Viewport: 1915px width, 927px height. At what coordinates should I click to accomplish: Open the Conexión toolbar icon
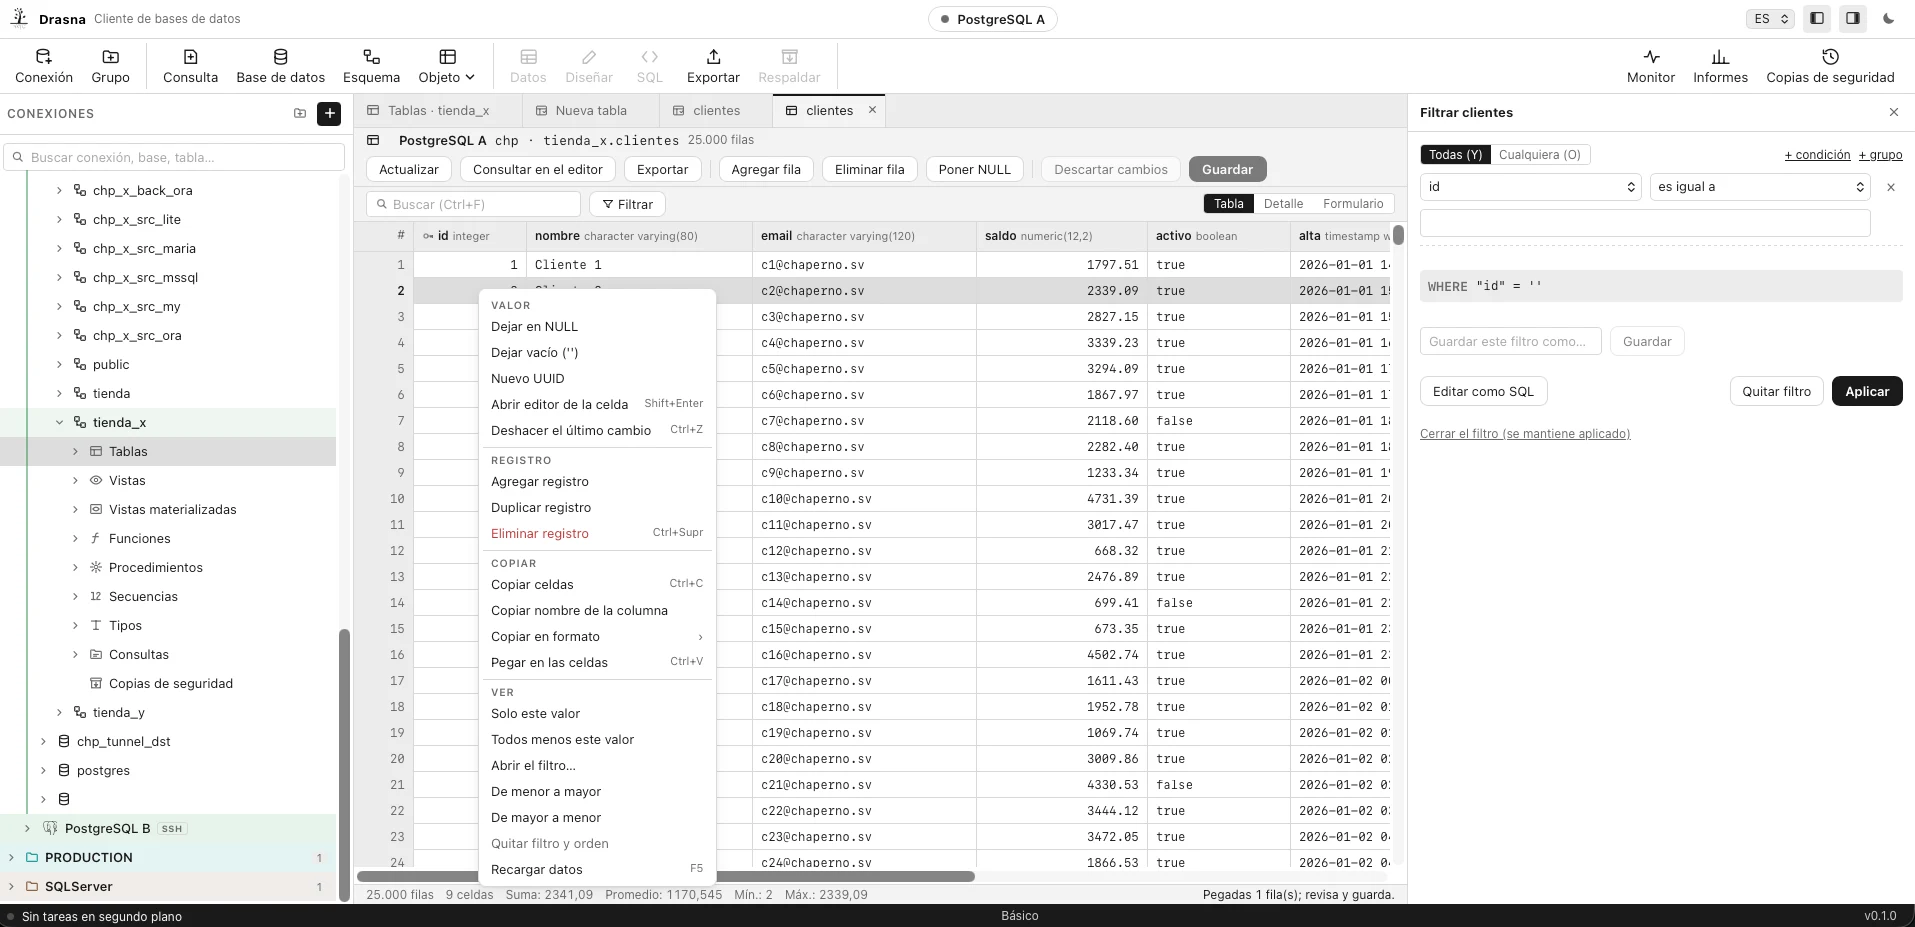pyautogui.click(x=44, y=66)
